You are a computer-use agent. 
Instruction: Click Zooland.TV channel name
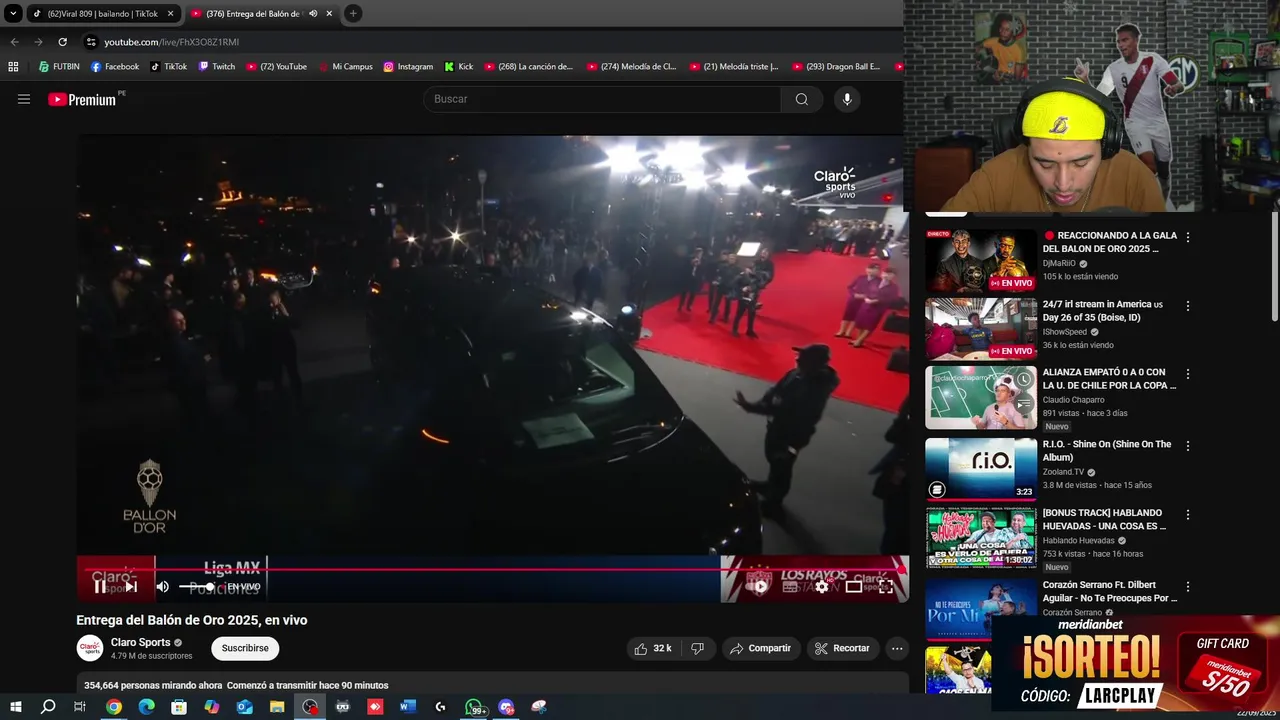[1063, 472]
